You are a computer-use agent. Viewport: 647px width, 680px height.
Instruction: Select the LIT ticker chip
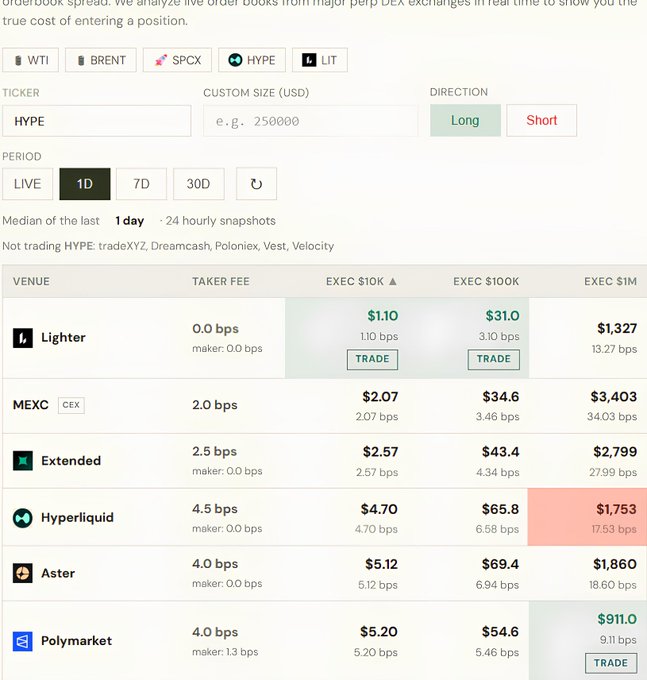pyautogui.click(x=320, y=60)
